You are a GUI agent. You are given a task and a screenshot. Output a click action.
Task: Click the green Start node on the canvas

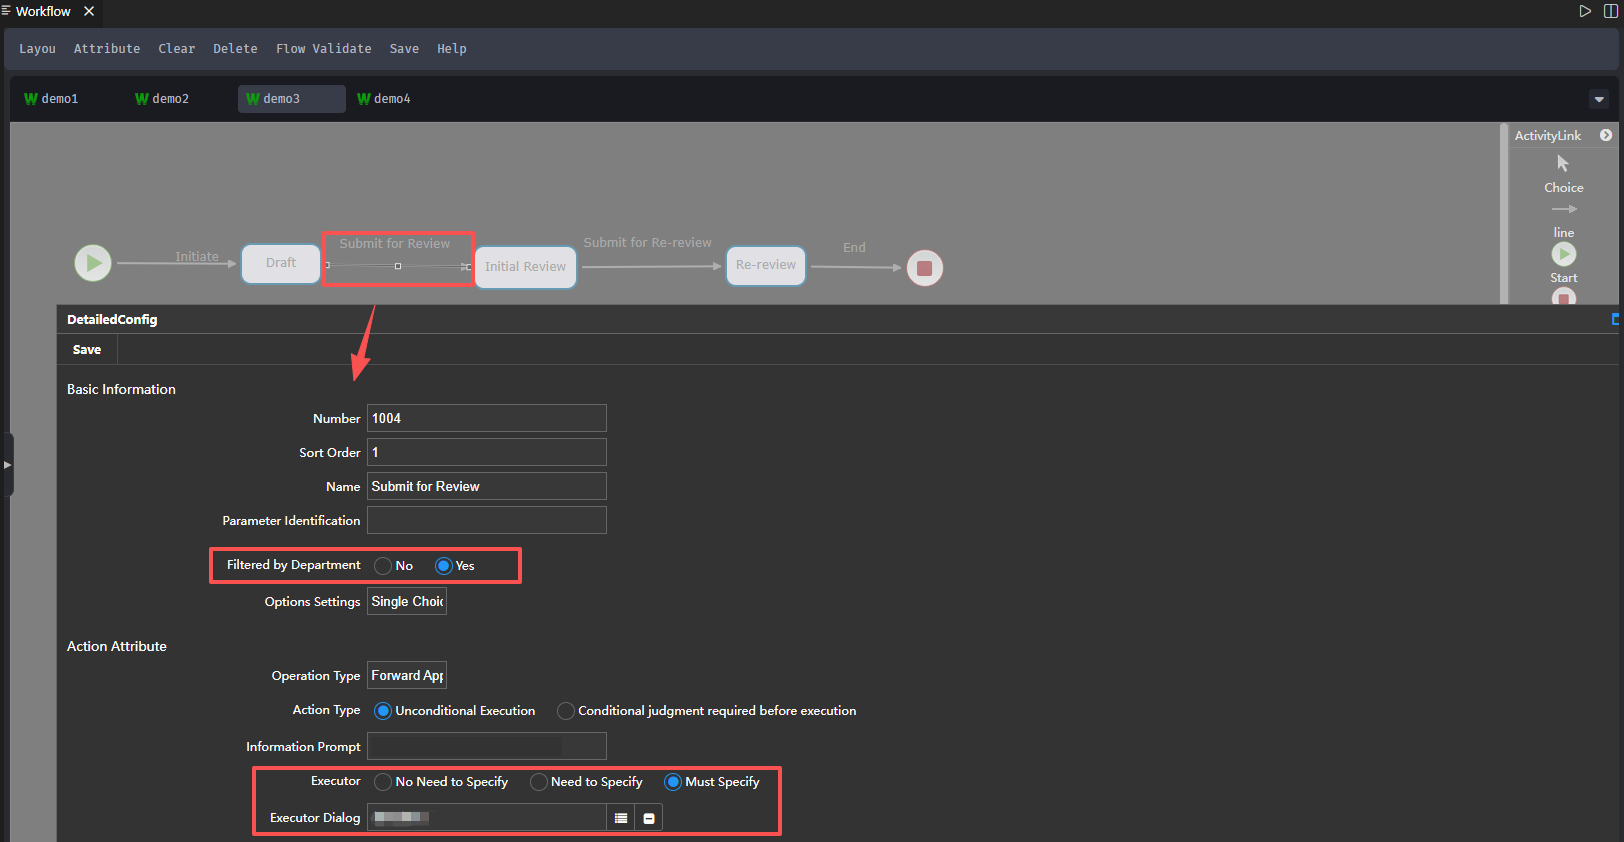coord(93,263)
